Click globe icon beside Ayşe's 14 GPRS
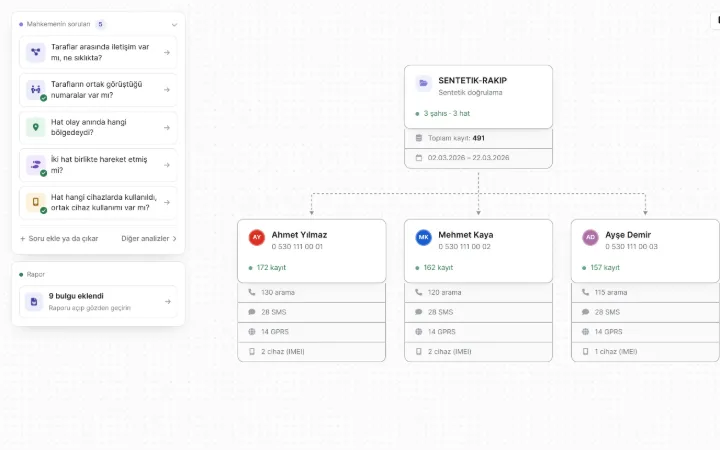Image resolution: width=720 pixels, height=450 pixels. click(585, 332)
